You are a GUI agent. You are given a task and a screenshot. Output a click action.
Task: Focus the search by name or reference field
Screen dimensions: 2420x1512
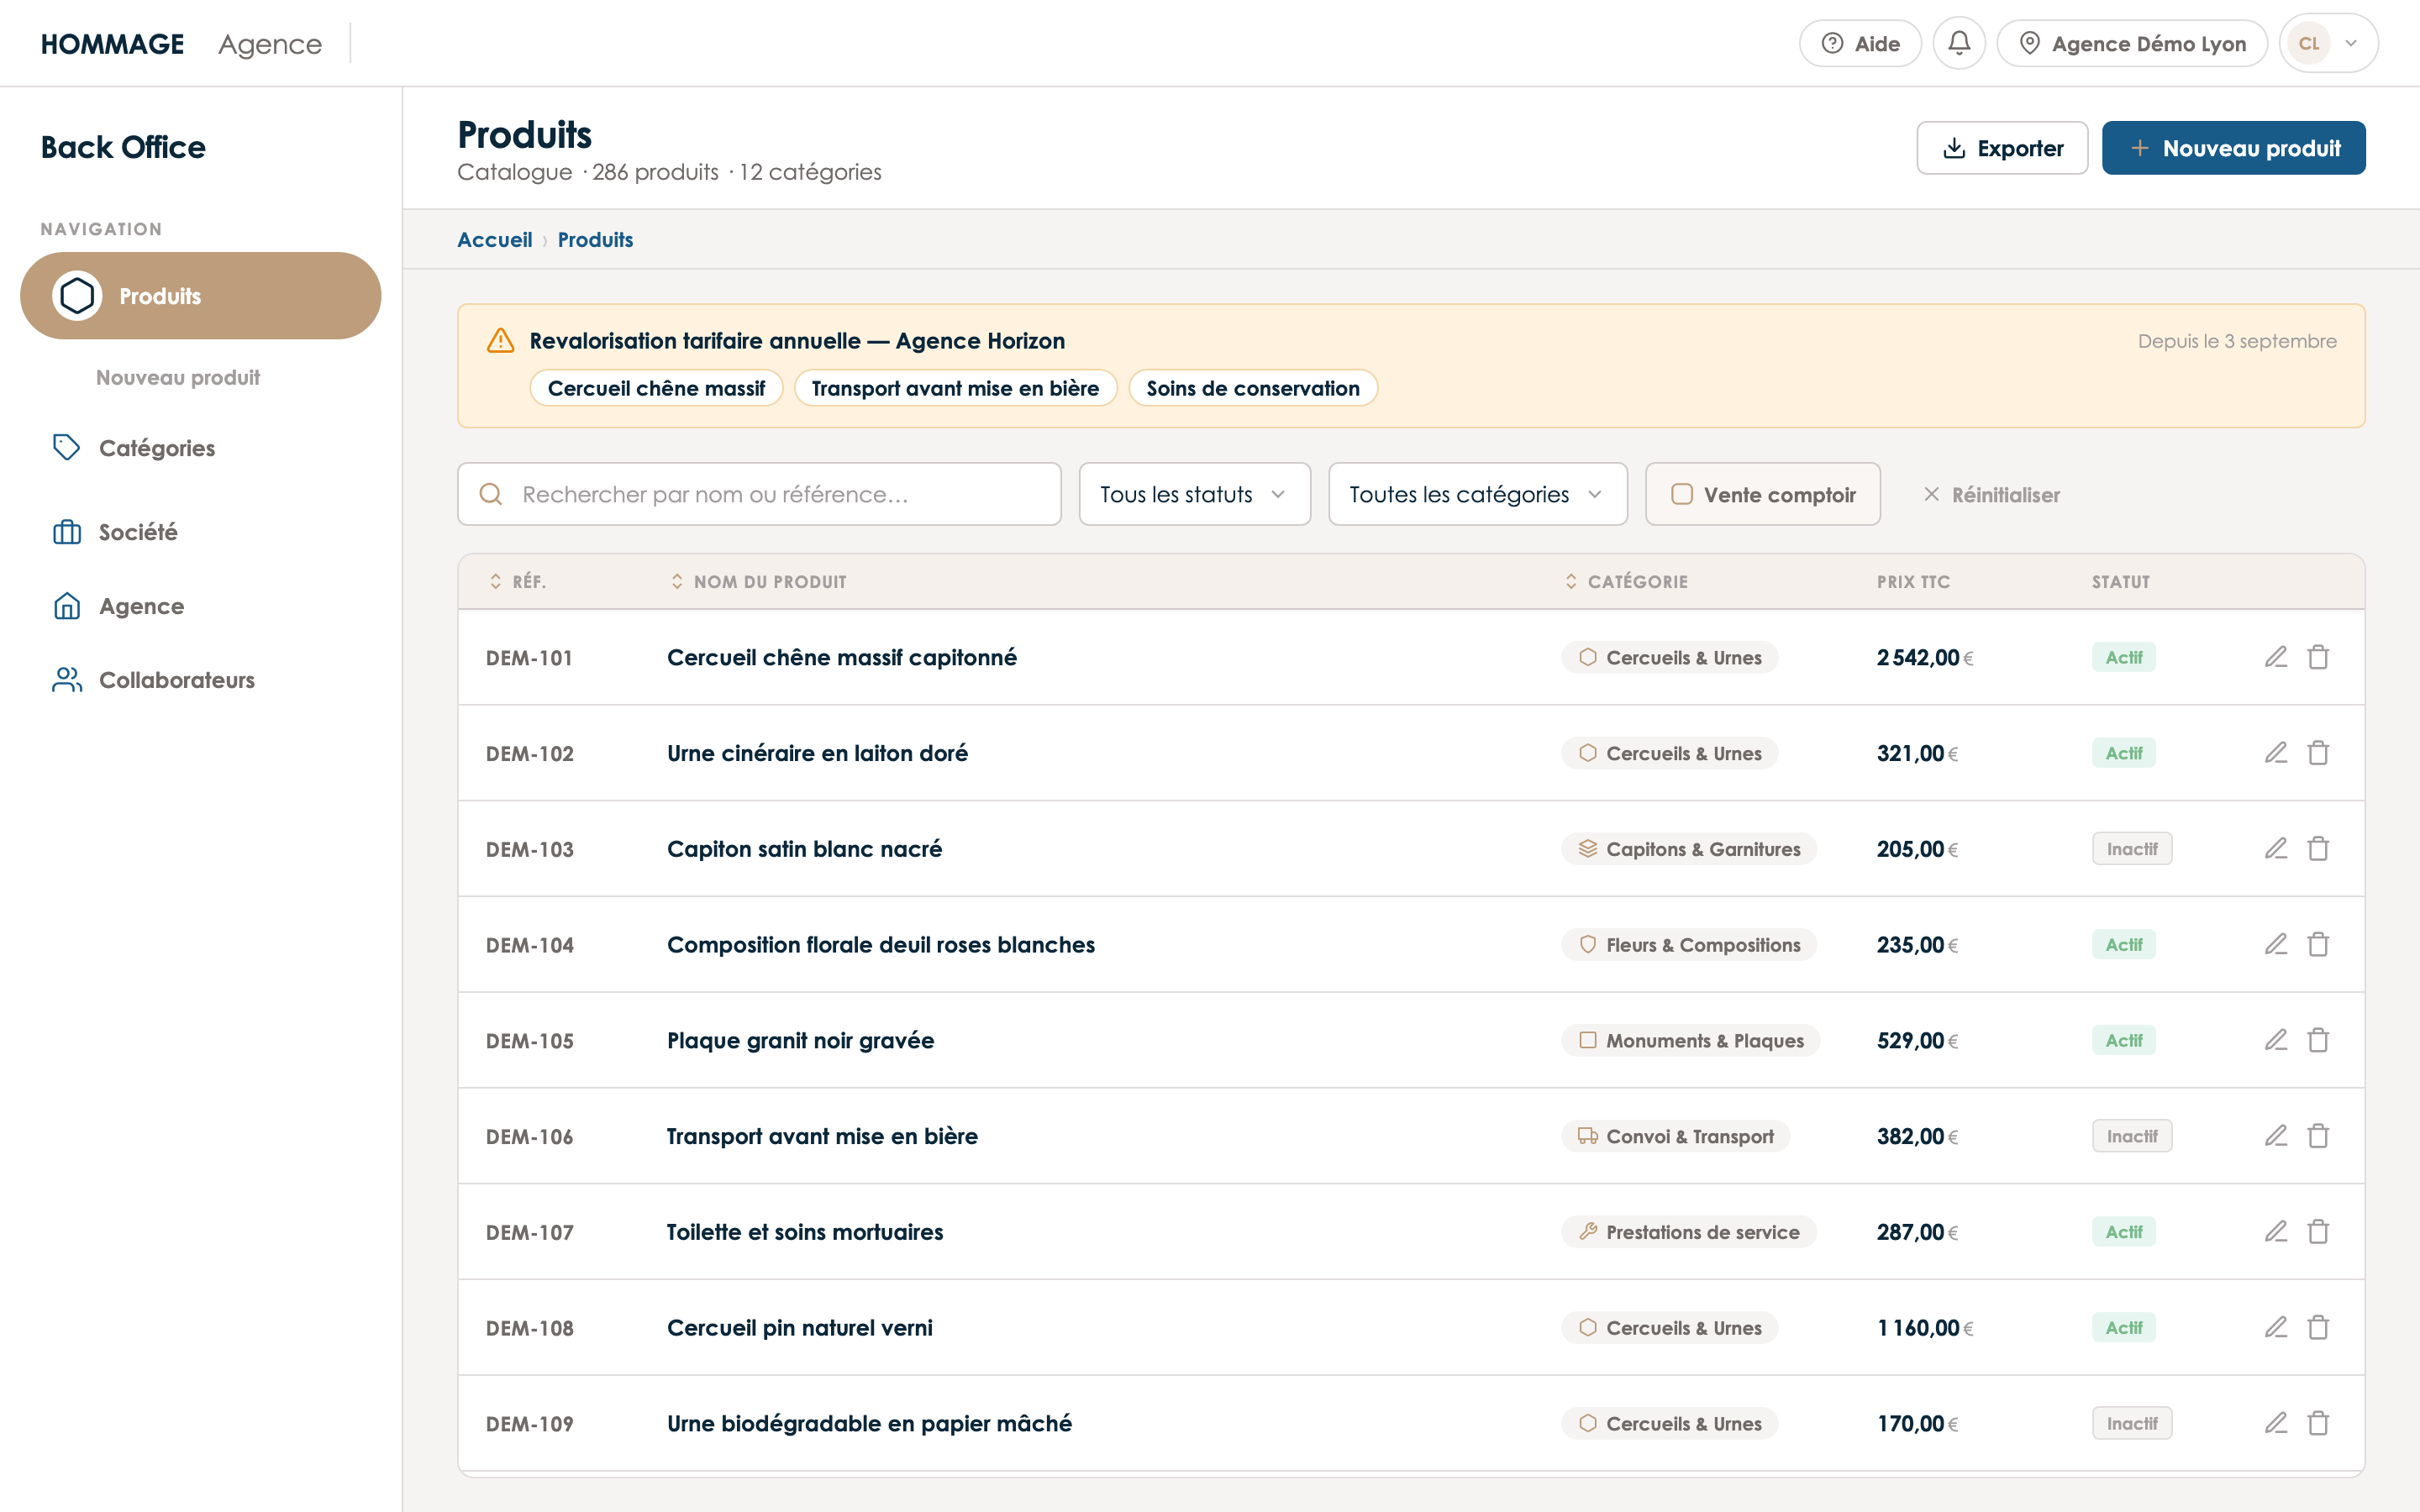coord(759,494)
